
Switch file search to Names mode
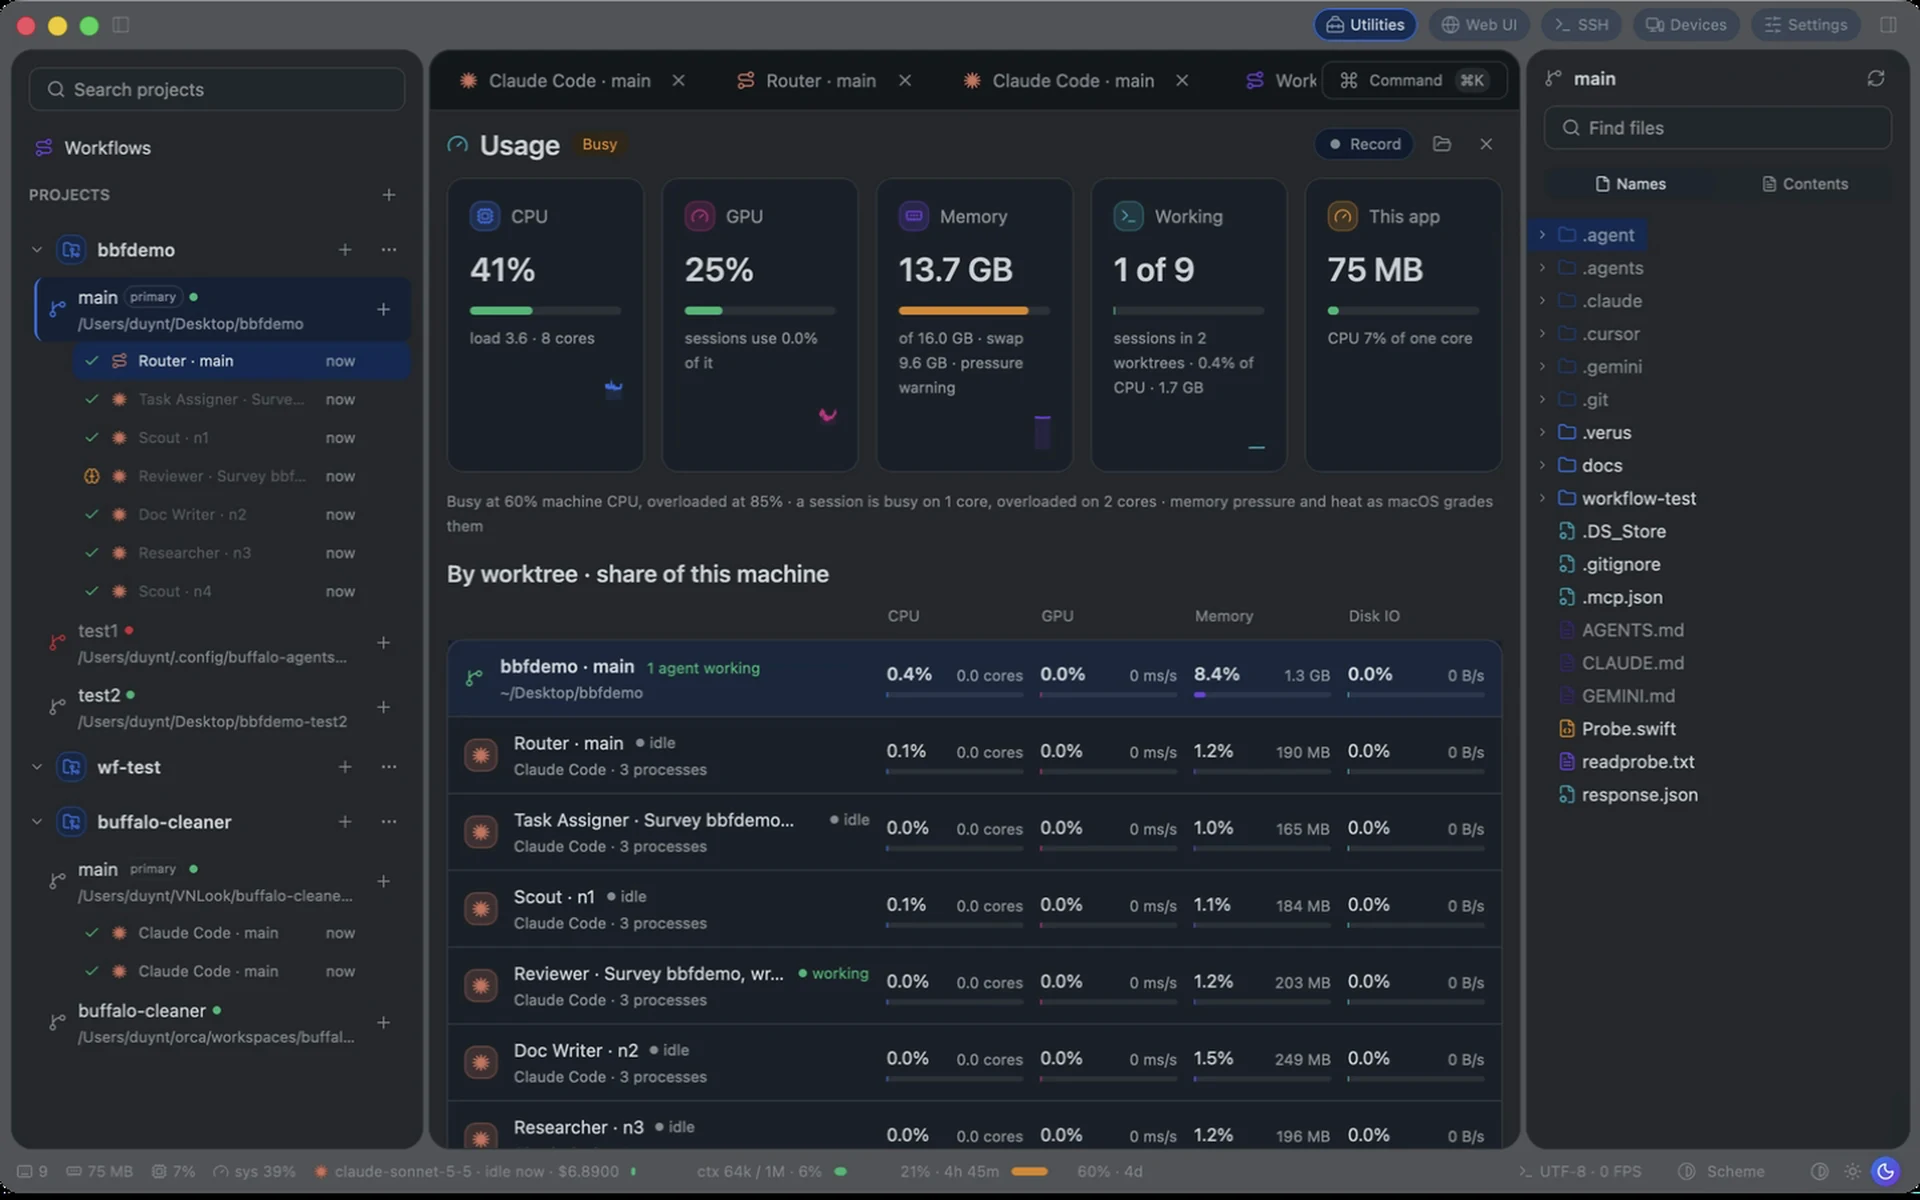pos(1631,184)
